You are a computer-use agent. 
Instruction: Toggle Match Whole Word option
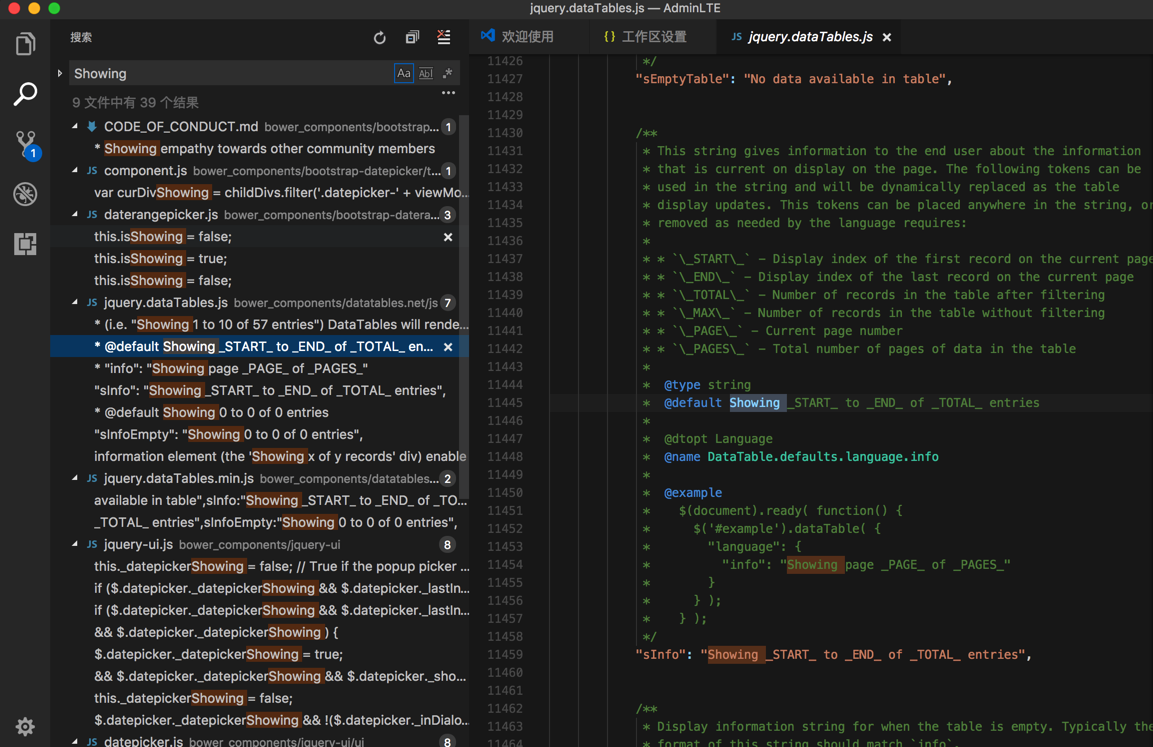click(x=426, y=73)
